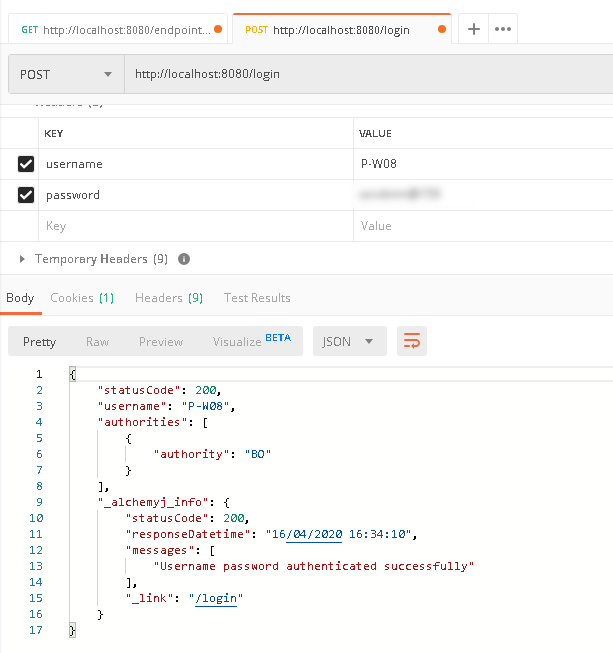Select the Visualize BETA view
The height and width of the screenshot is (653, 613).
pyautogui.click(x=251, y=341)
